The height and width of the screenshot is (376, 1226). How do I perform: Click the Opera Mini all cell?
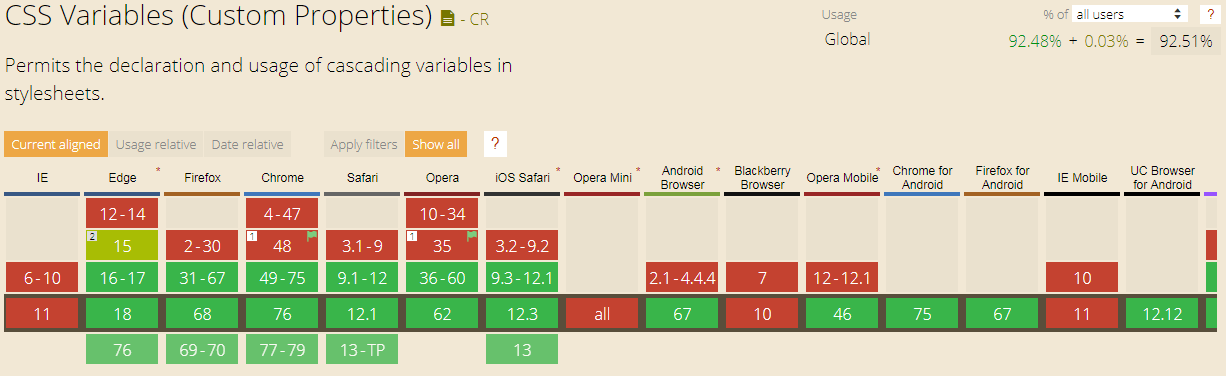[x=602, y=314]
